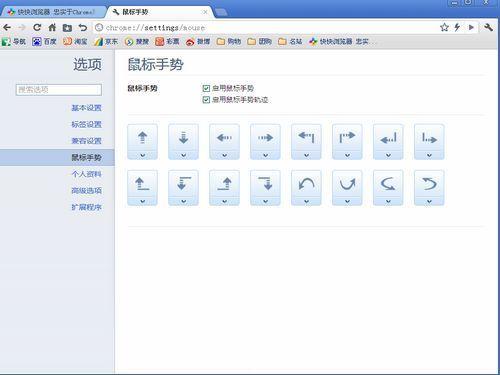Open the wrench settings menu
500x375 pixels.
point(489,27)
